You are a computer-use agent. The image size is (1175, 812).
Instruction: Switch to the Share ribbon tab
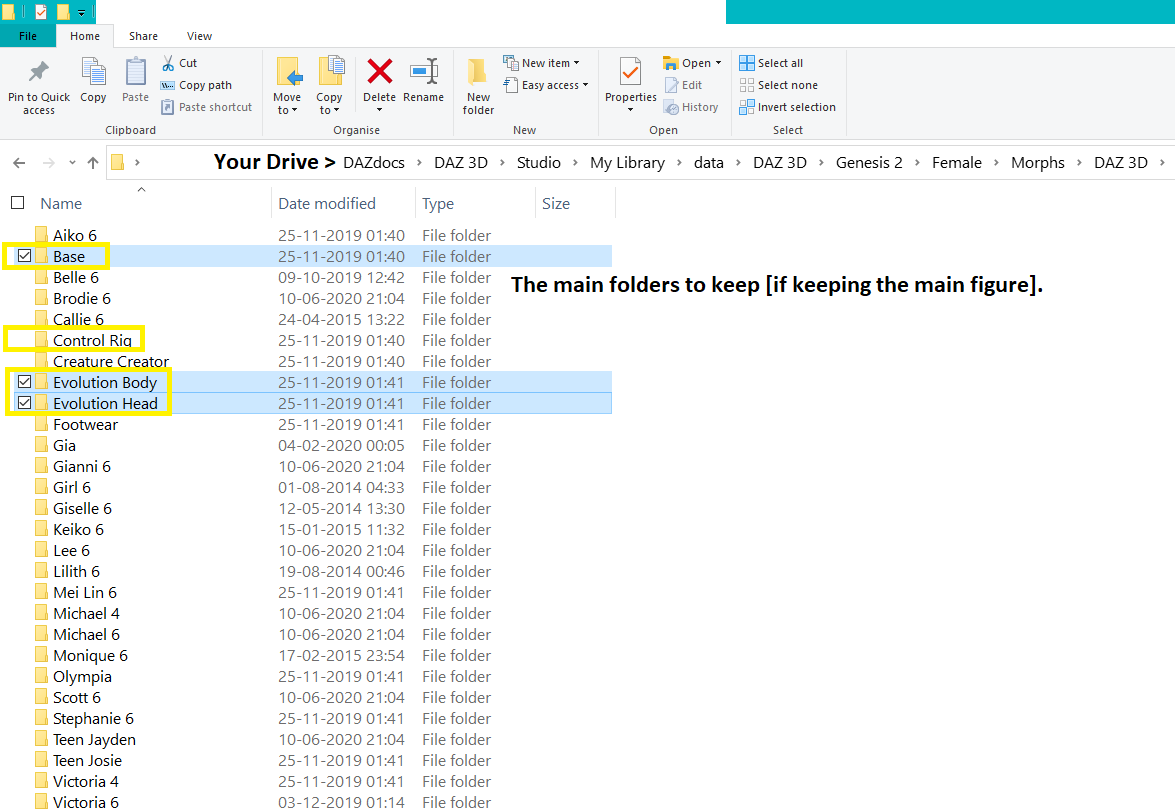tap(143, 36)
